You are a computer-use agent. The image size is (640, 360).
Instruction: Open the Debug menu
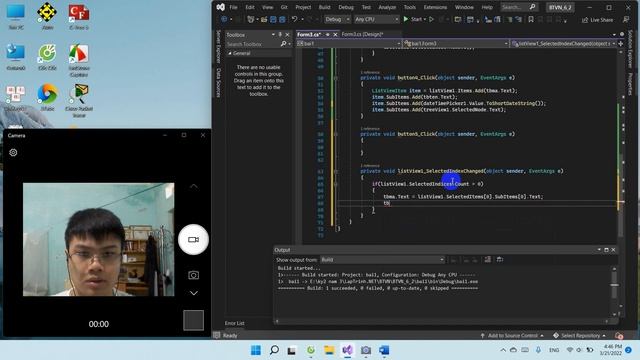[346, 7]
